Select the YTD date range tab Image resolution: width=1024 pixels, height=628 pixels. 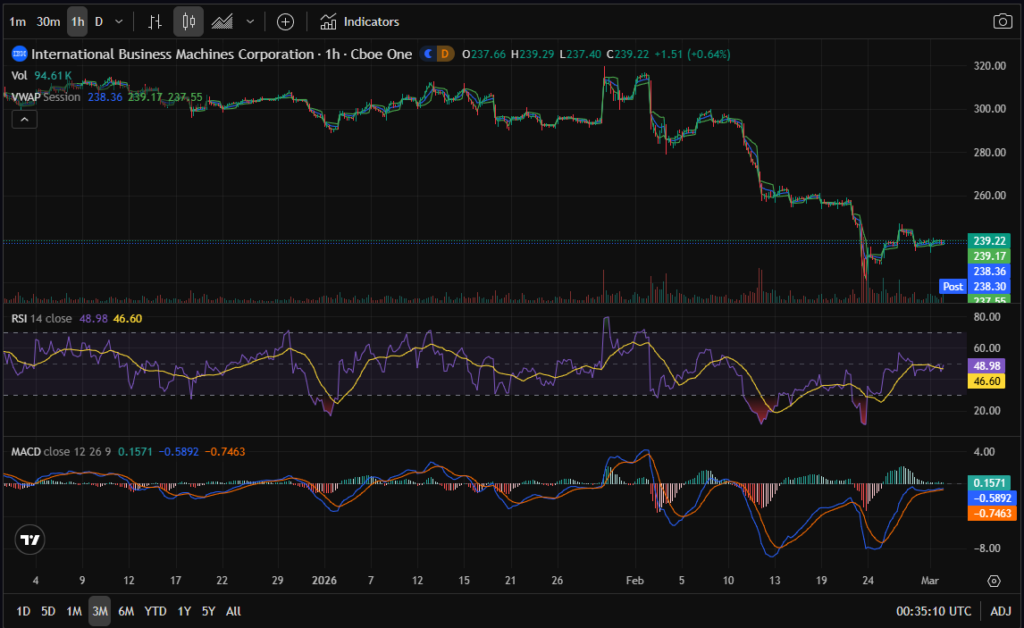(155, 611)
